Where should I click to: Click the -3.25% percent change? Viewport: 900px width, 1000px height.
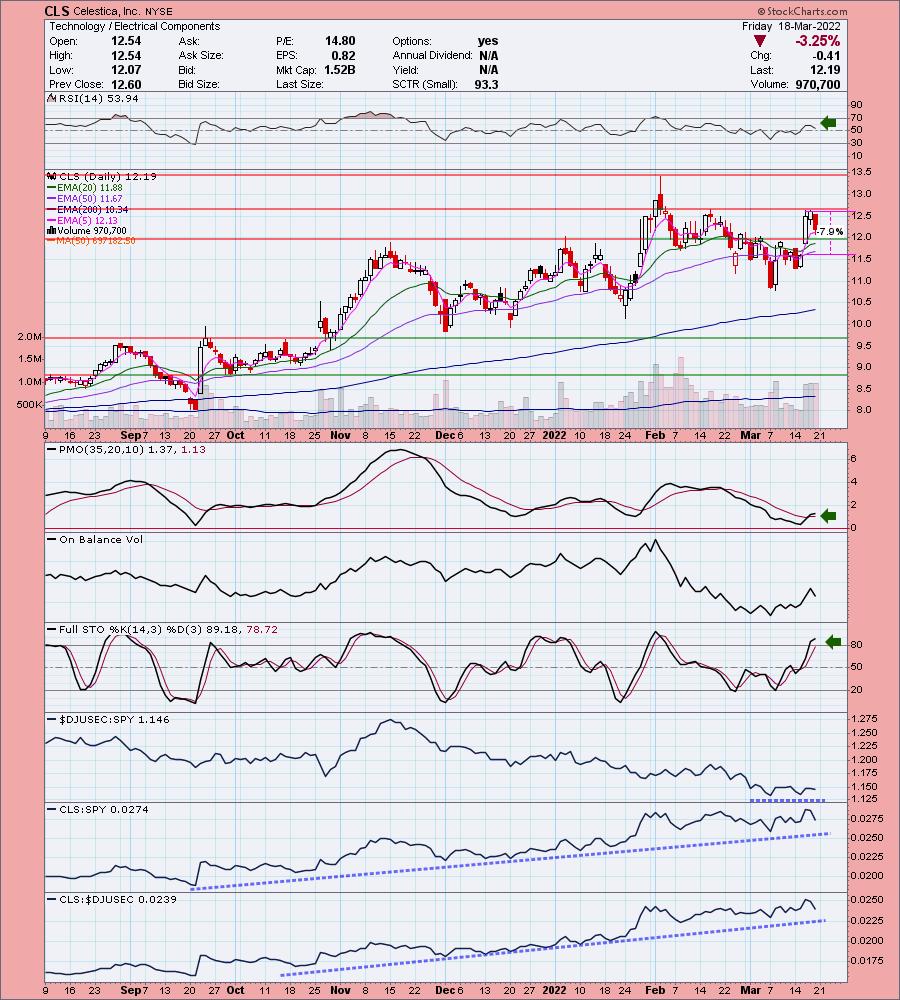[817, 41]
